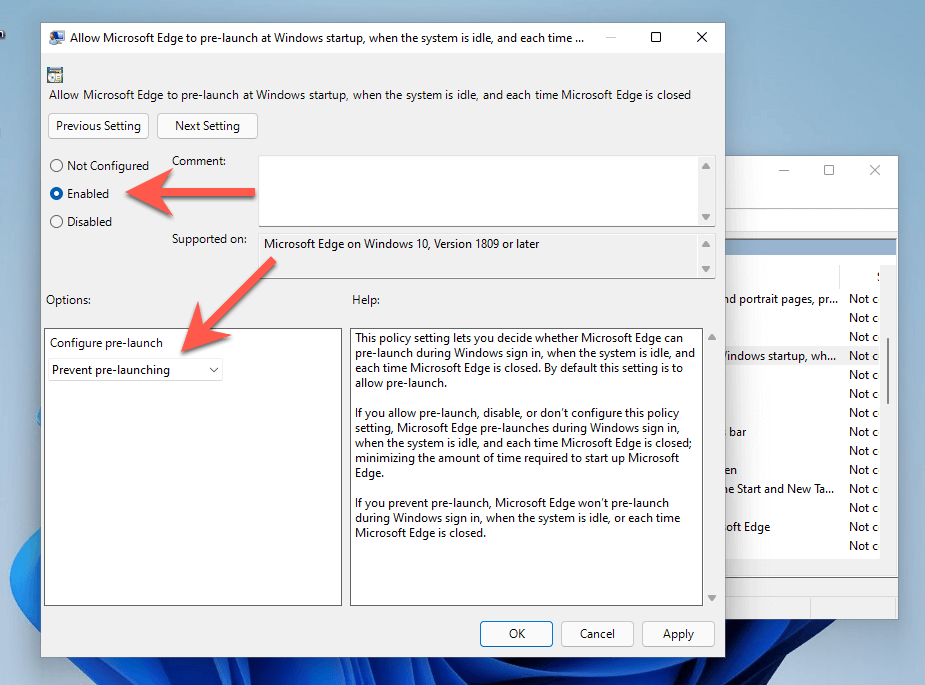Click the Help text 'This policy setting lets you decide'
The width and height of the screenshot is (925, 685).
coord(448,338)
